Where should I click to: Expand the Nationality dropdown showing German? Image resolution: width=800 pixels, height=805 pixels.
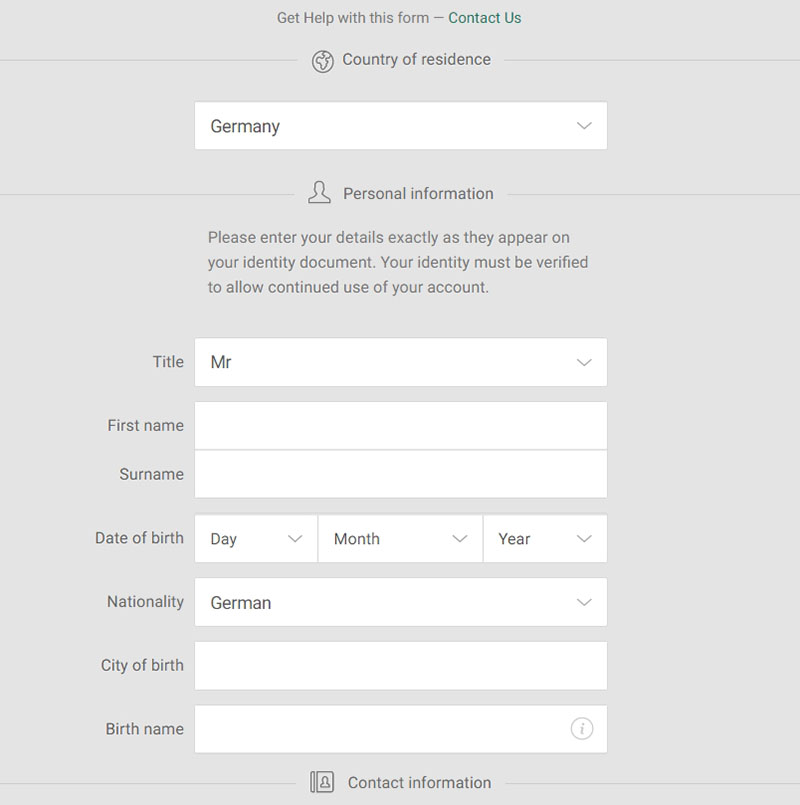(401, 602)
